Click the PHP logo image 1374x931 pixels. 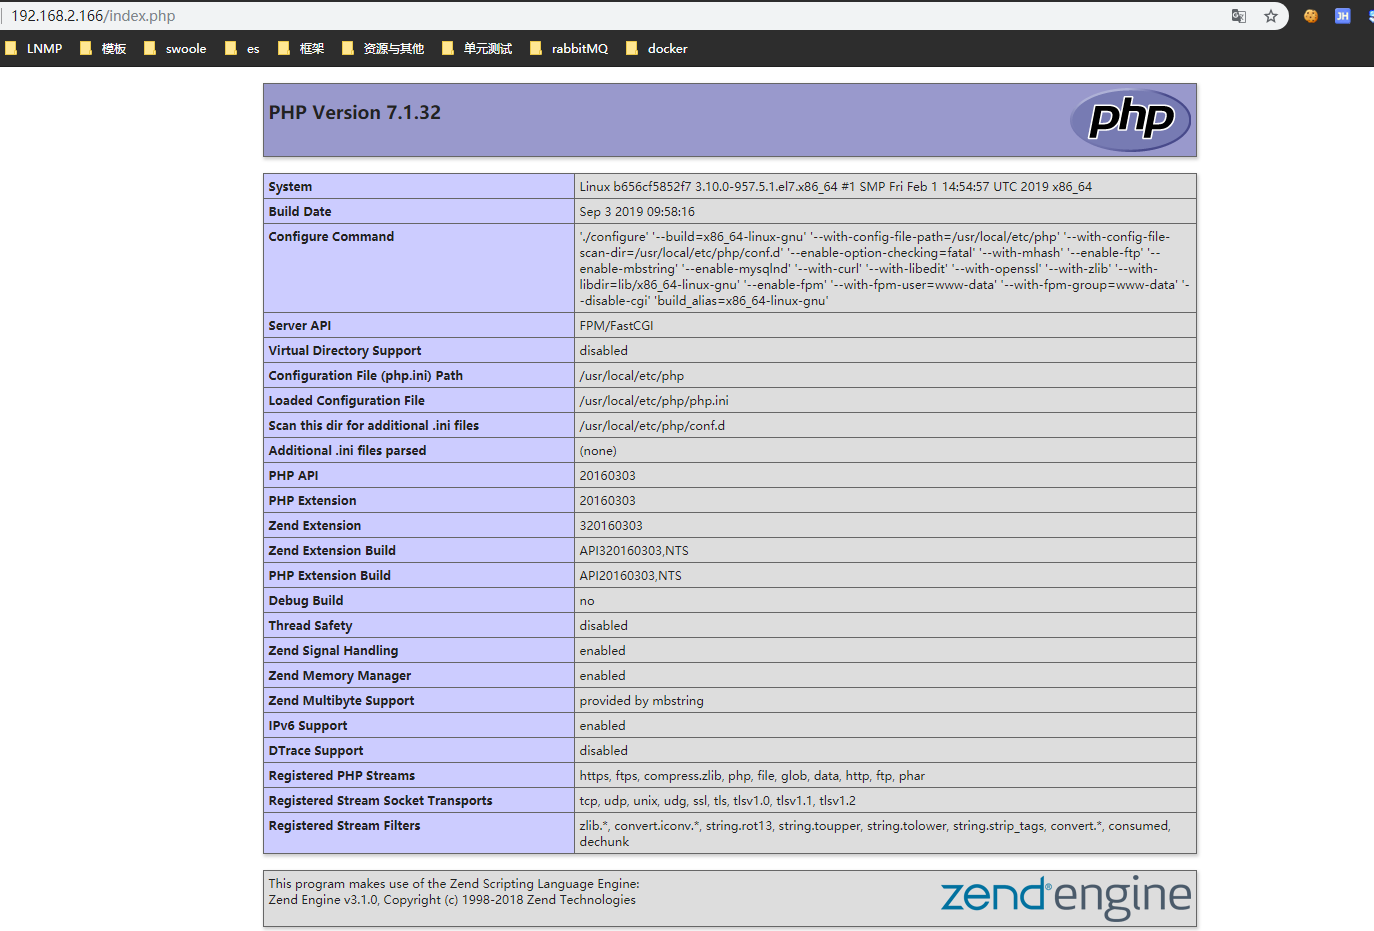point(1130,120)
